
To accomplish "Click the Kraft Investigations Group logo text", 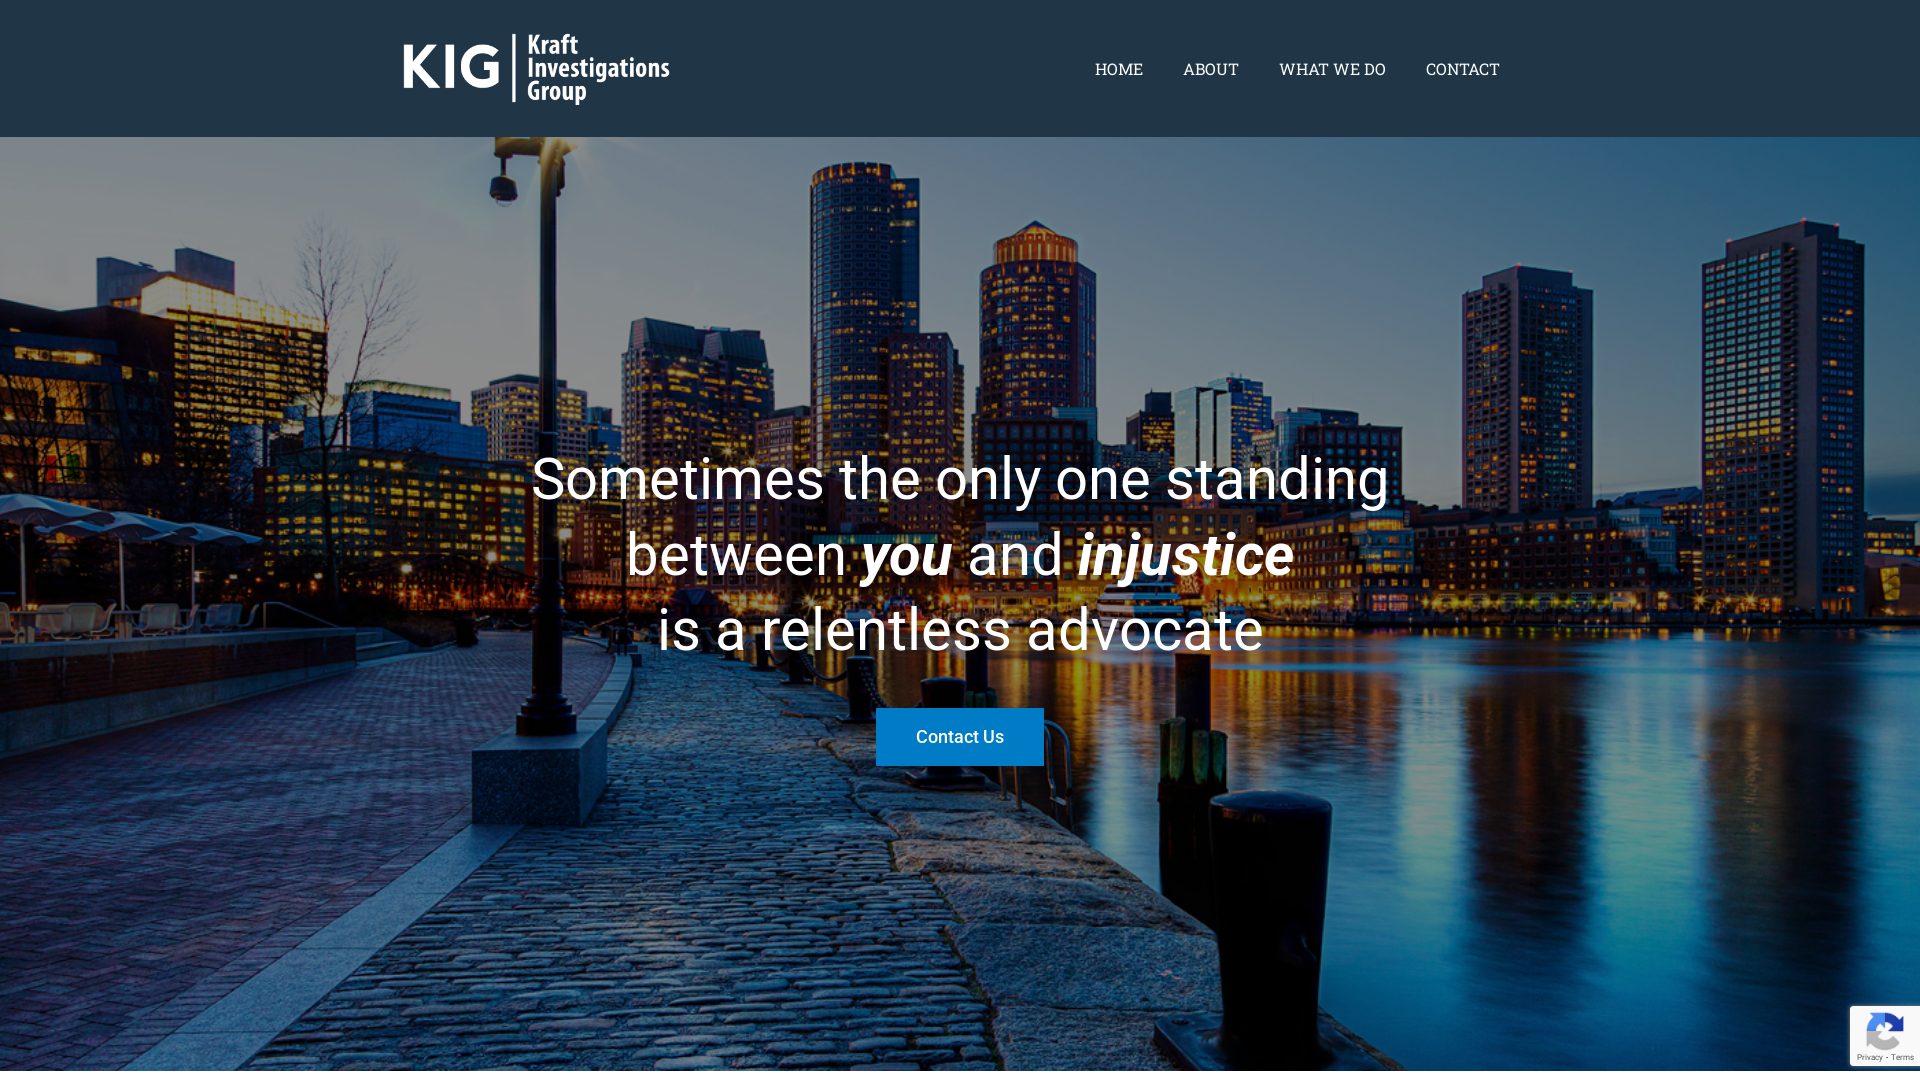I will coord(598,69).
